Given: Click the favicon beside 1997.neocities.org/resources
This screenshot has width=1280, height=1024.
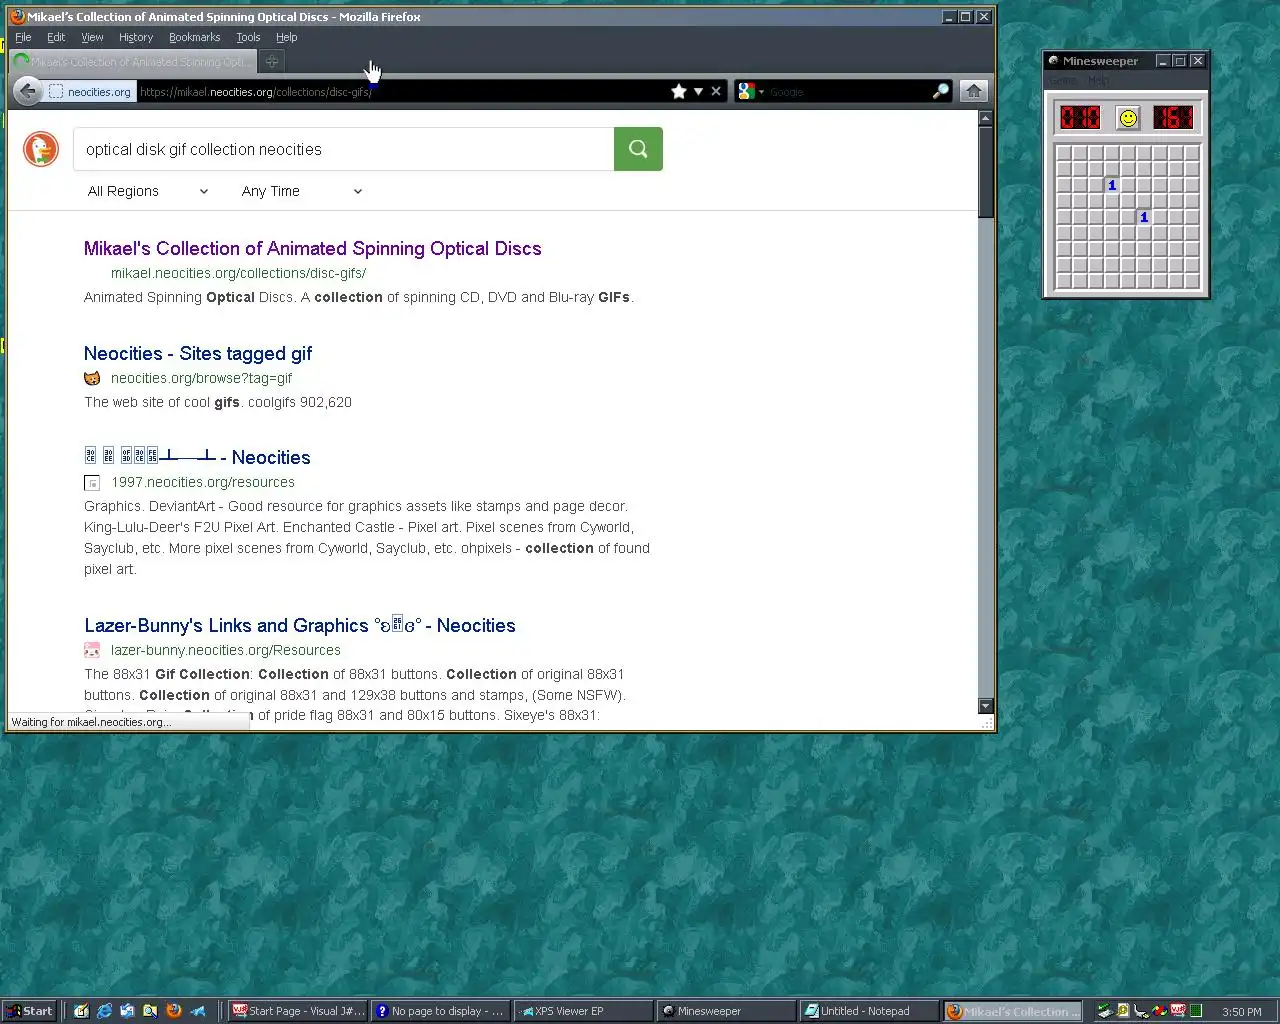Looking at the screenshot, I should [92, 482].
